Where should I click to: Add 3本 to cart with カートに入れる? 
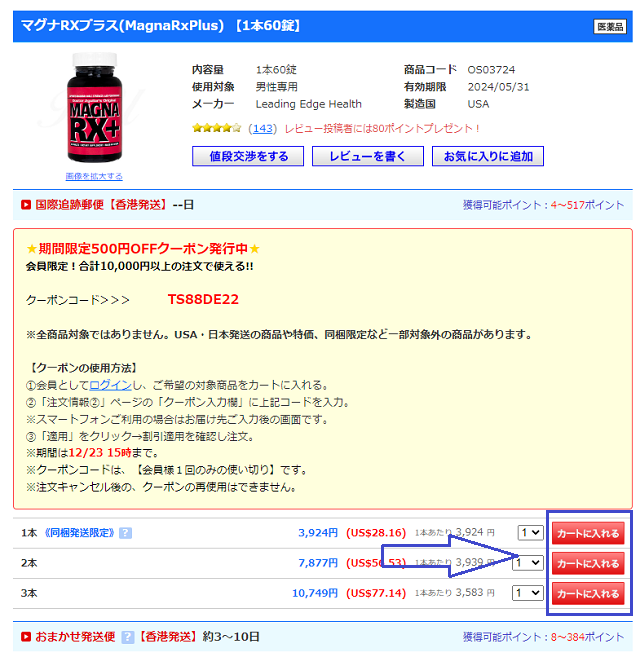[x=588, y=593]
